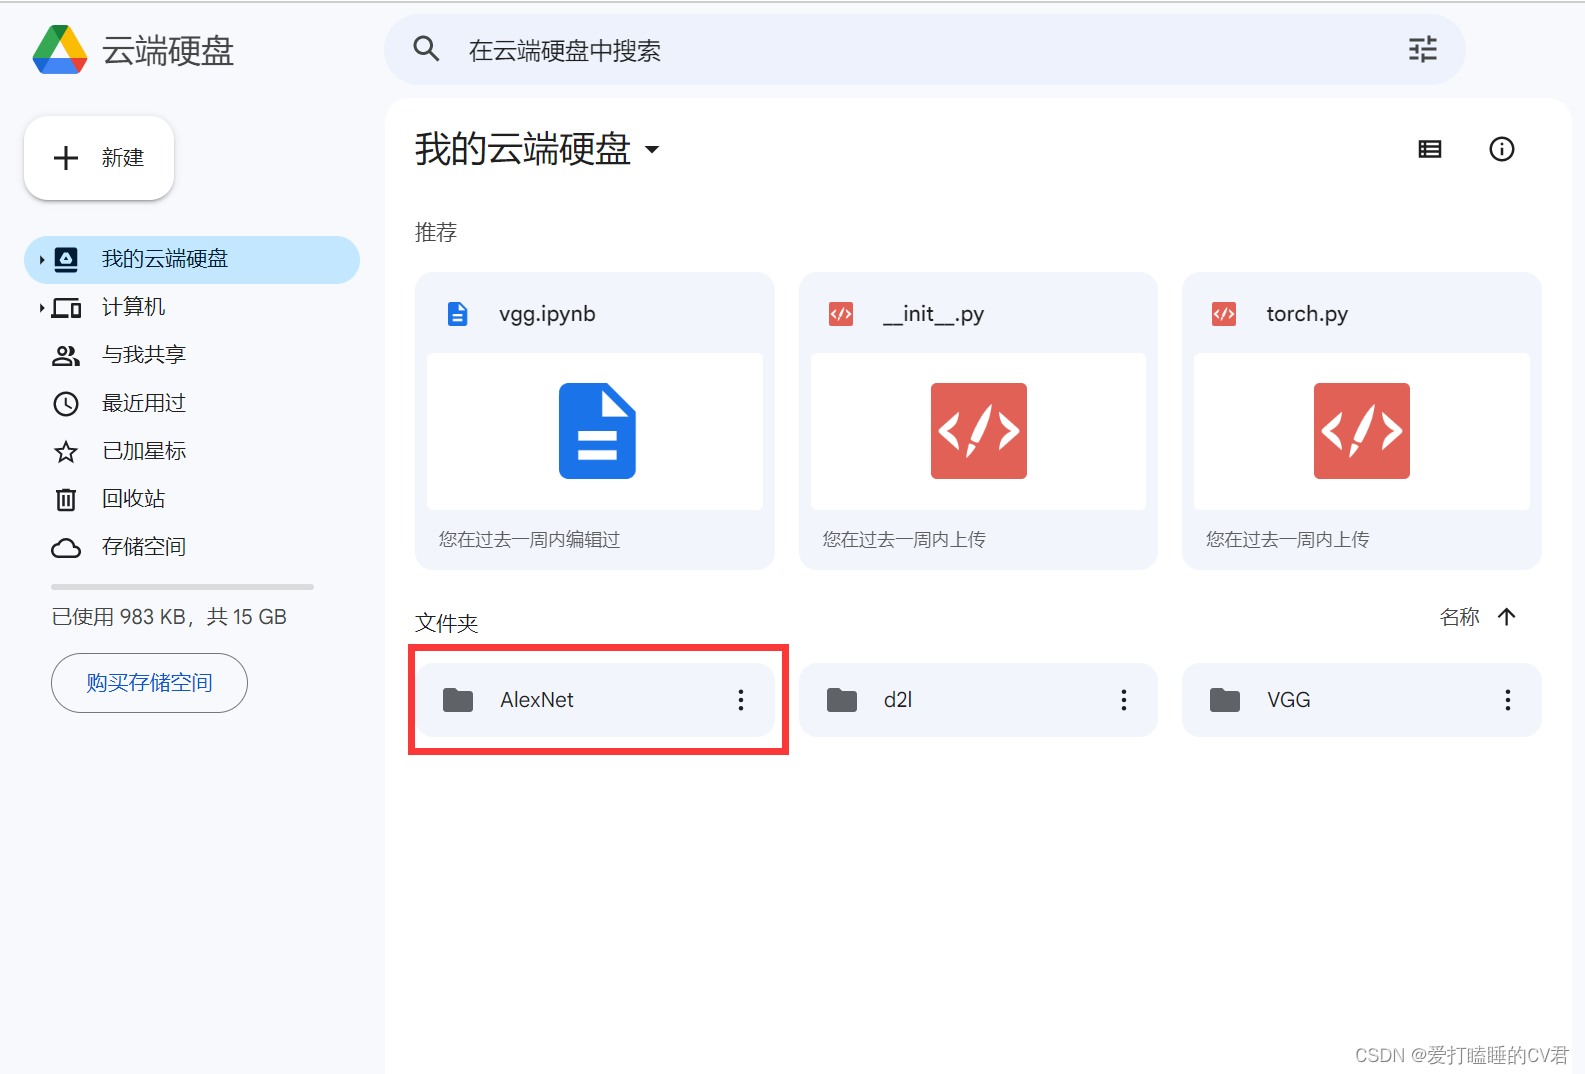Click the VGG folder icon

[1225, 700]
